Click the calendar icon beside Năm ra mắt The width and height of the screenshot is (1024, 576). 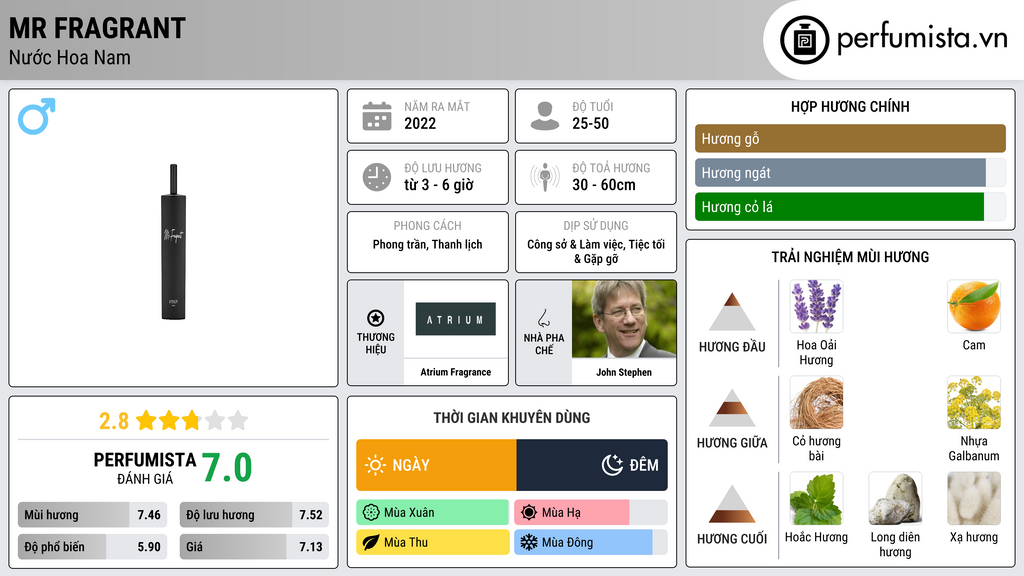(x=377, y=116)
